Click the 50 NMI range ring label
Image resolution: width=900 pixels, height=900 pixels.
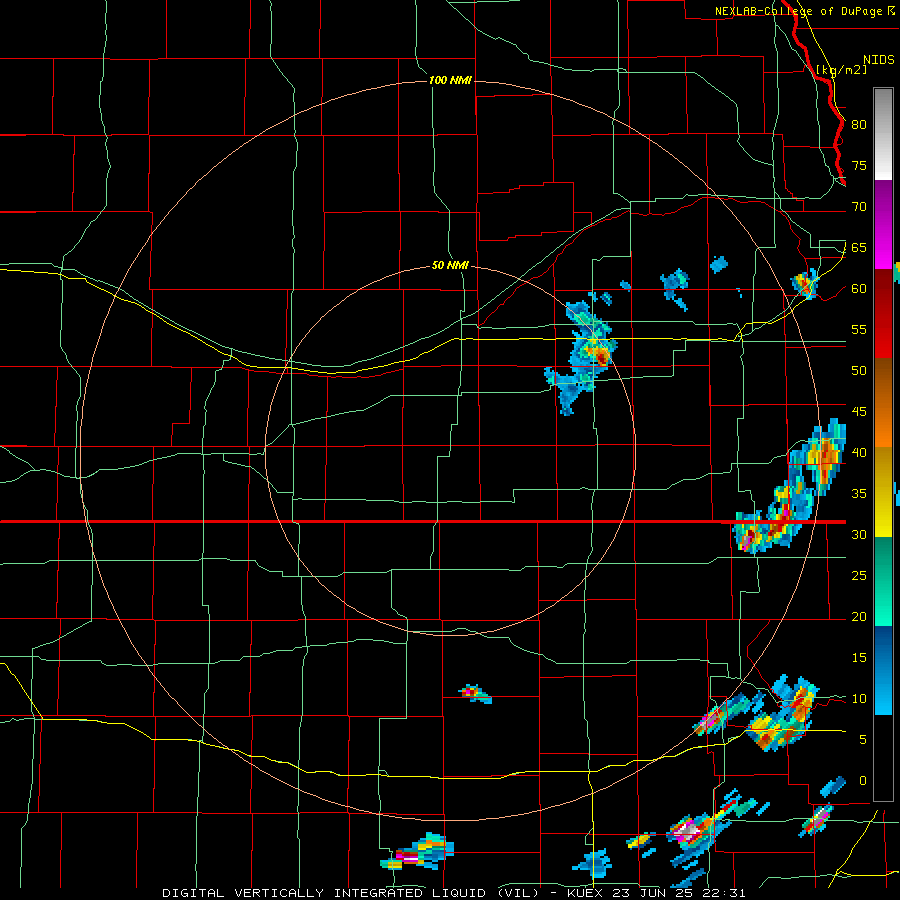(x=451, y=265)
